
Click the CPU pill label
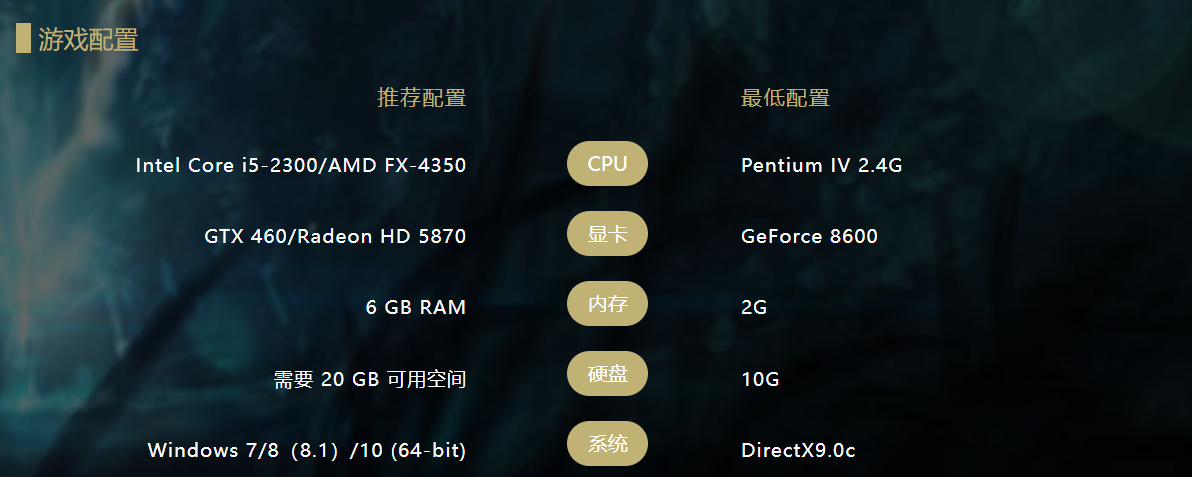point(607,164)
